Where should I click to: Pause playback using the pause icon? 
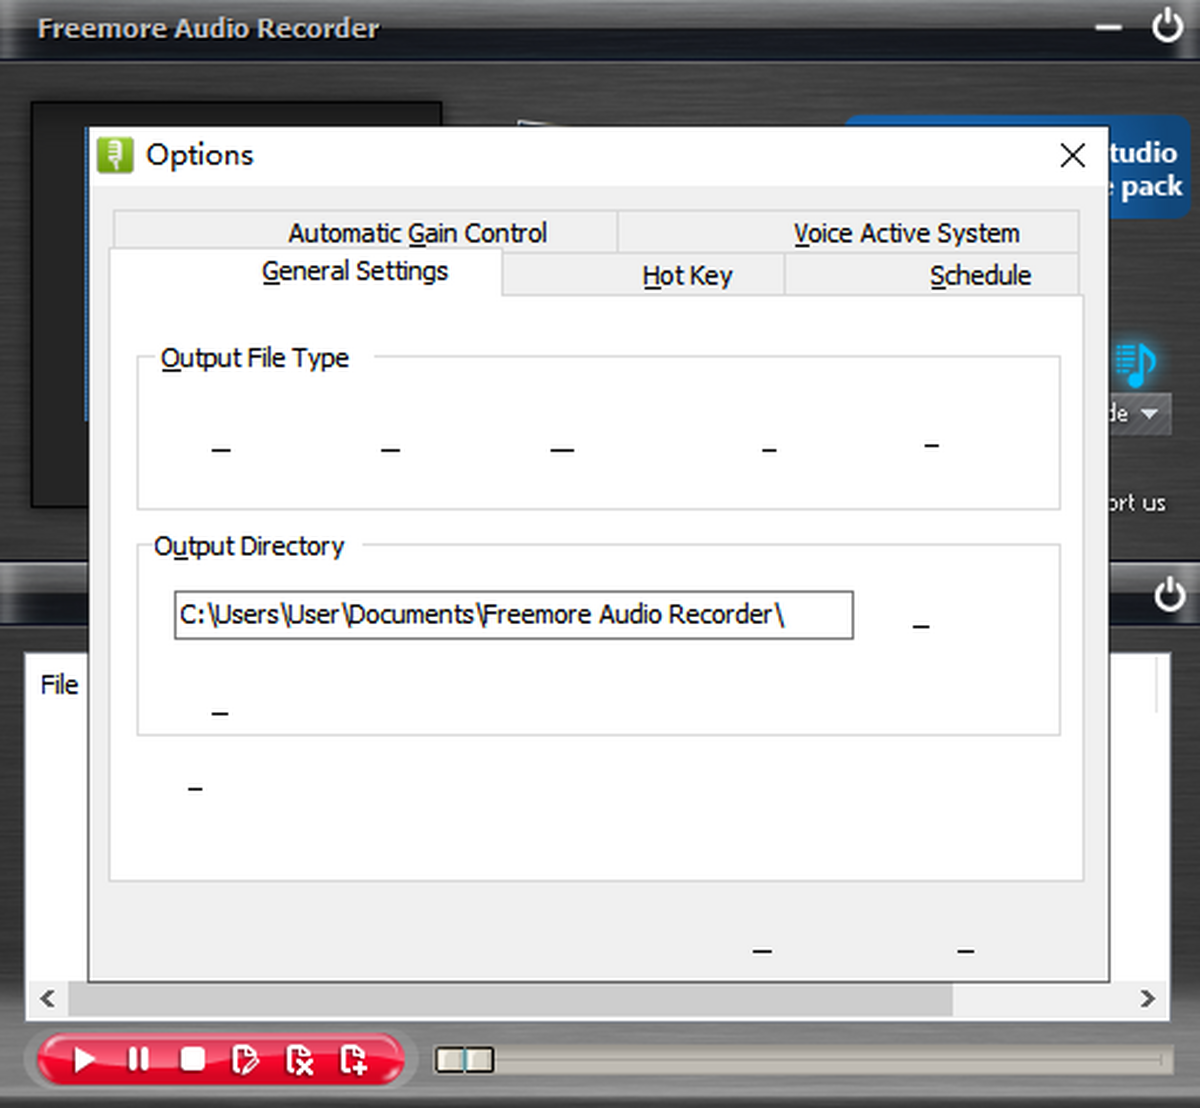pos(138,1059)
